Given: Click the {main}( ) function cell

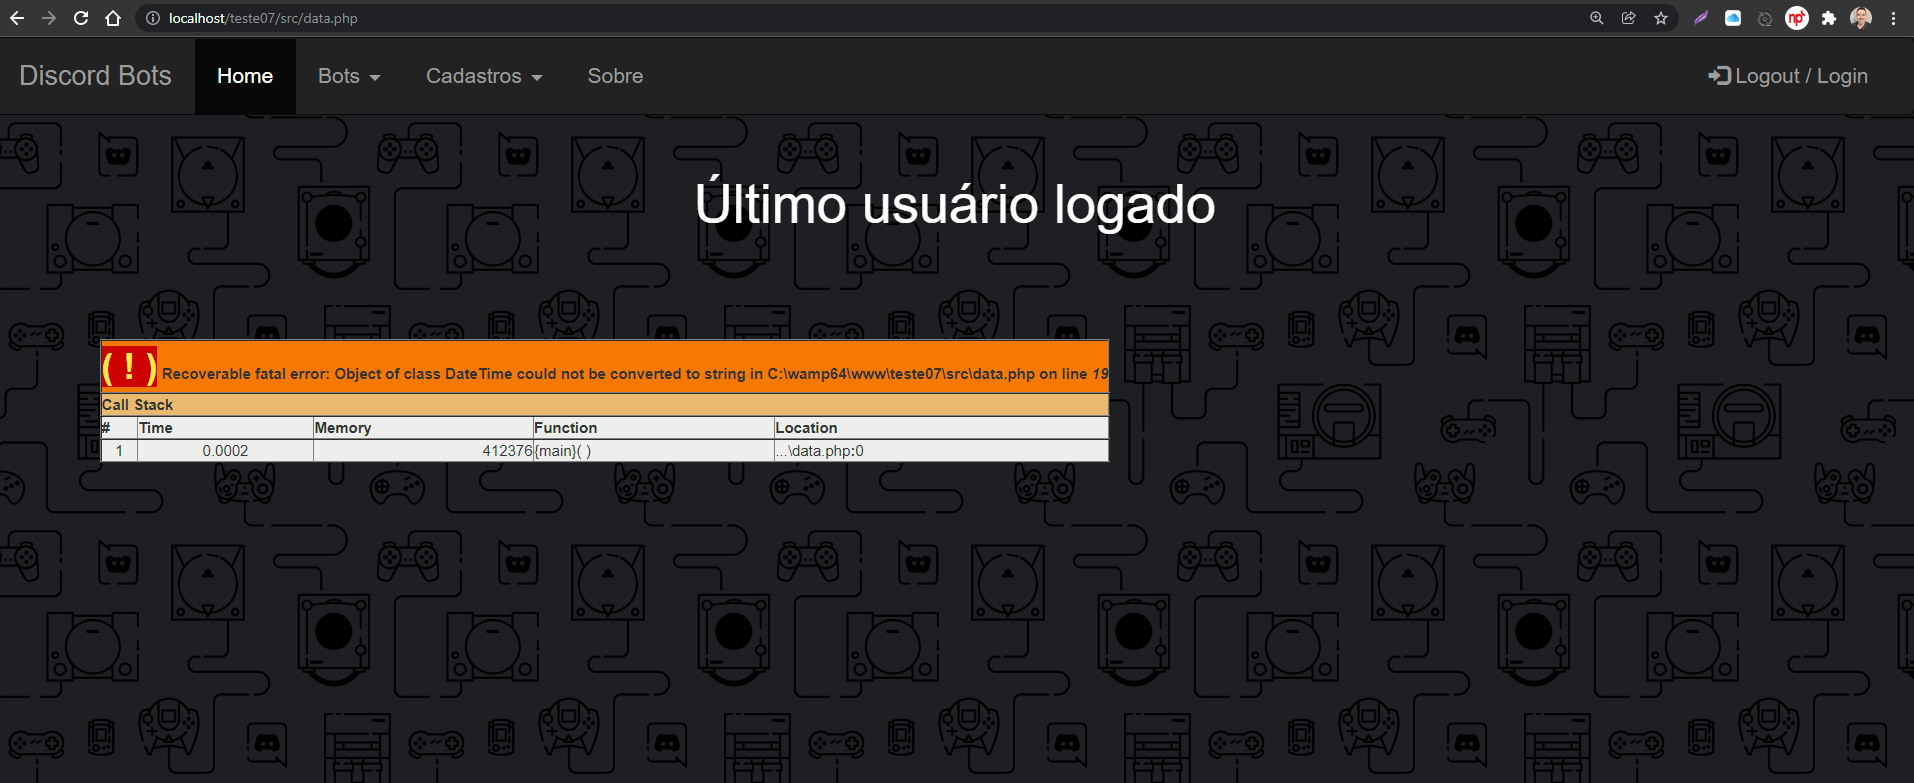Looking at the screenshot, I should tap(653, 451).
